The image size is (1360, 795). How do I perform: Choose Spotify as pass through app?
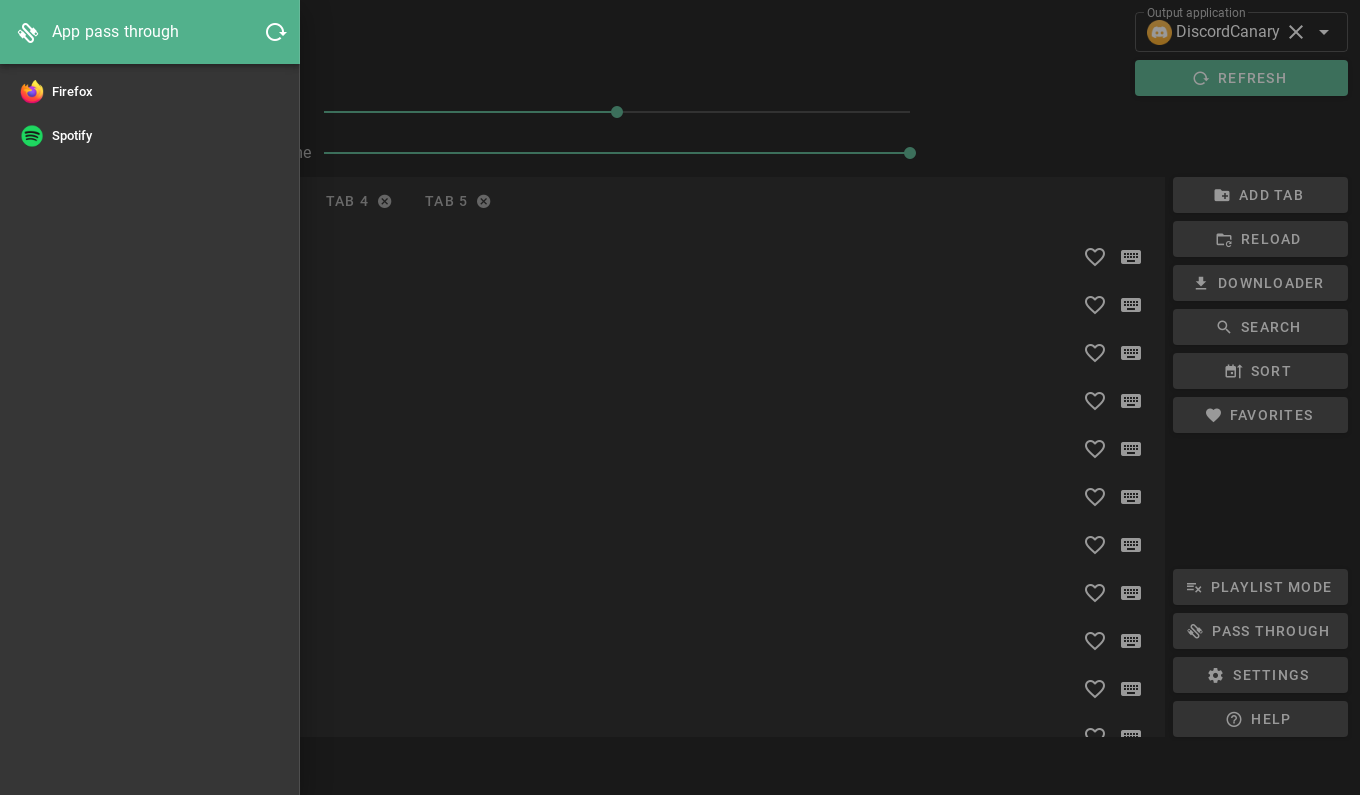click(x=150, y=136)
